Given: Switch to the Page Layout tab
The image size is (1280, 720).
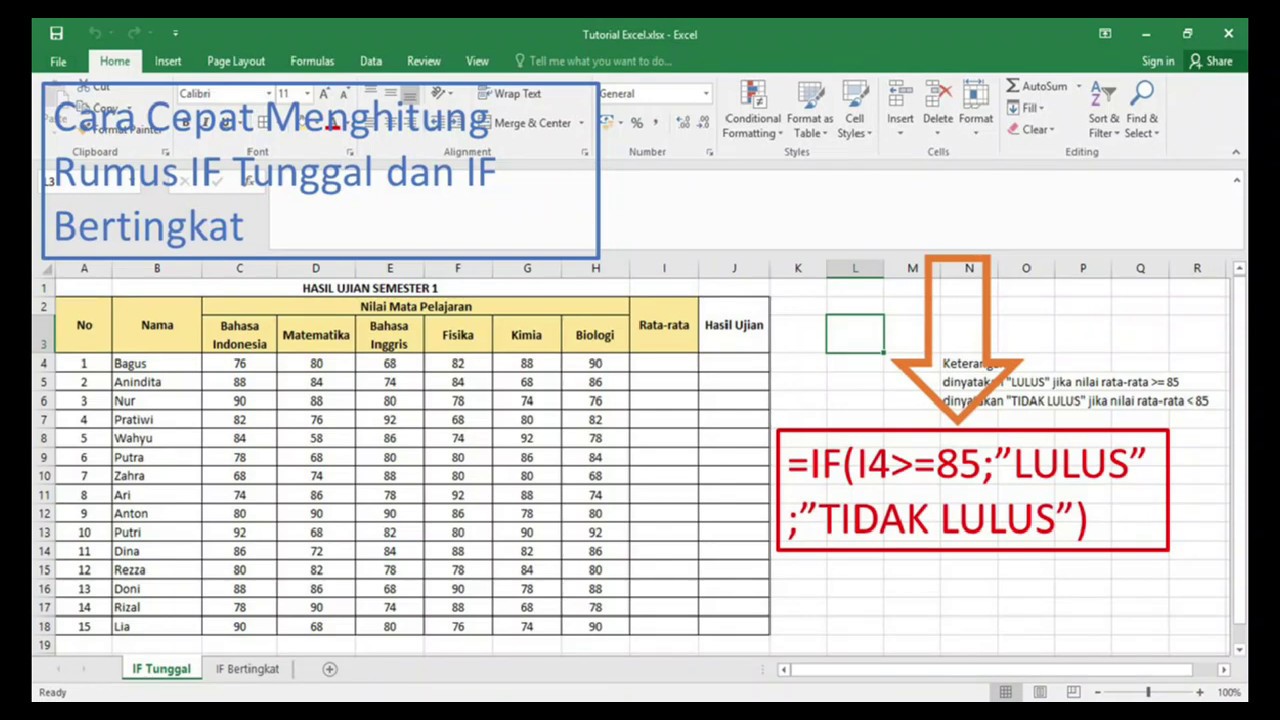Looking at the screenshot, I should click(236, 62).
